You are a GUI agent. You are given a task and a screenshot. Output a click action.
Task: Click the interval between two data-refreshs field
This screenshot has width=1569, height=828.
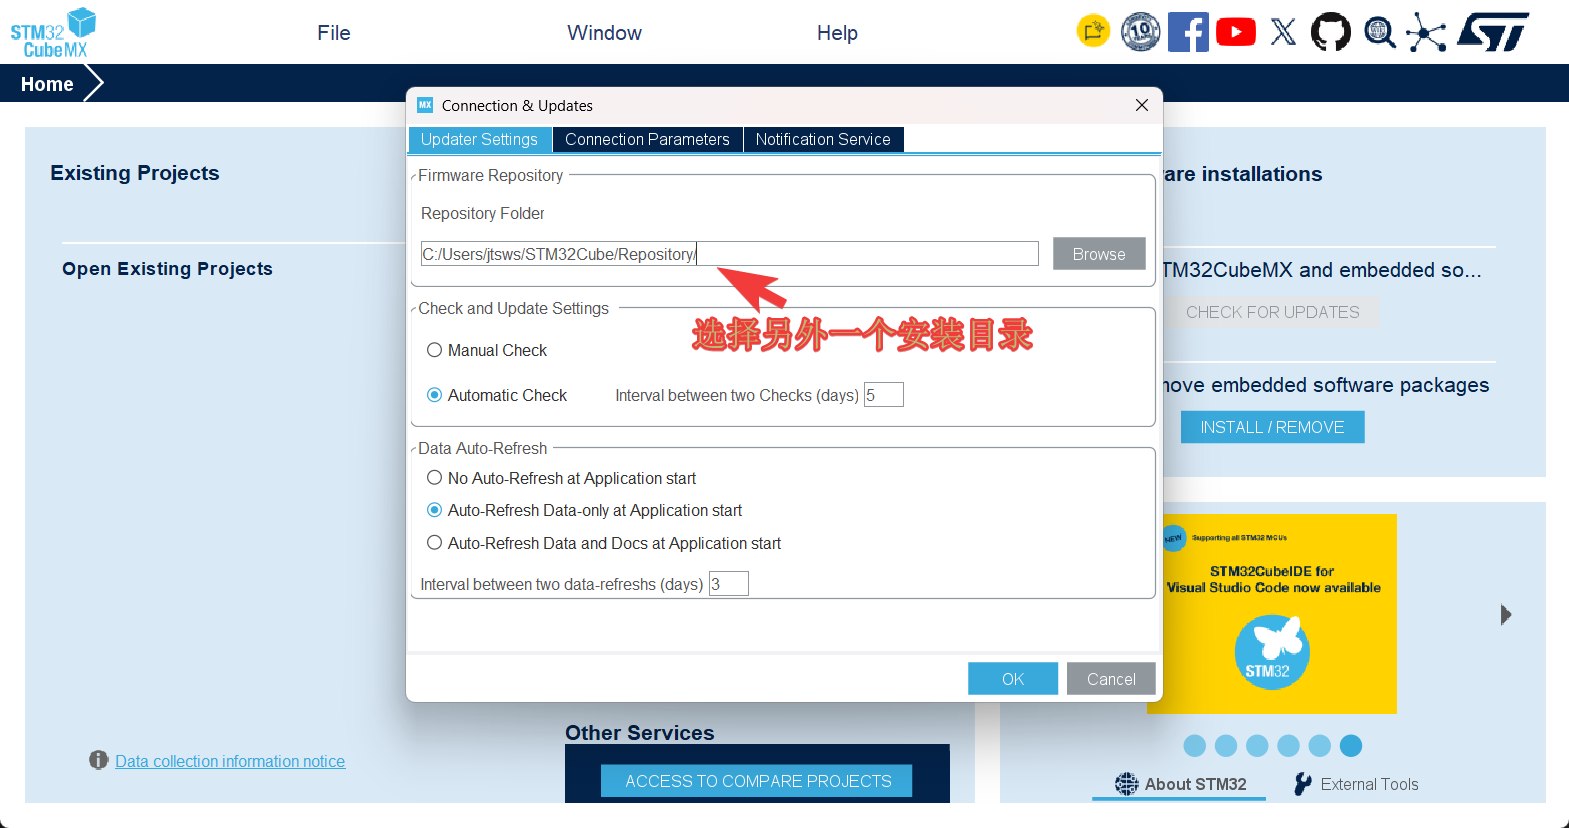(x=729, y=584)
